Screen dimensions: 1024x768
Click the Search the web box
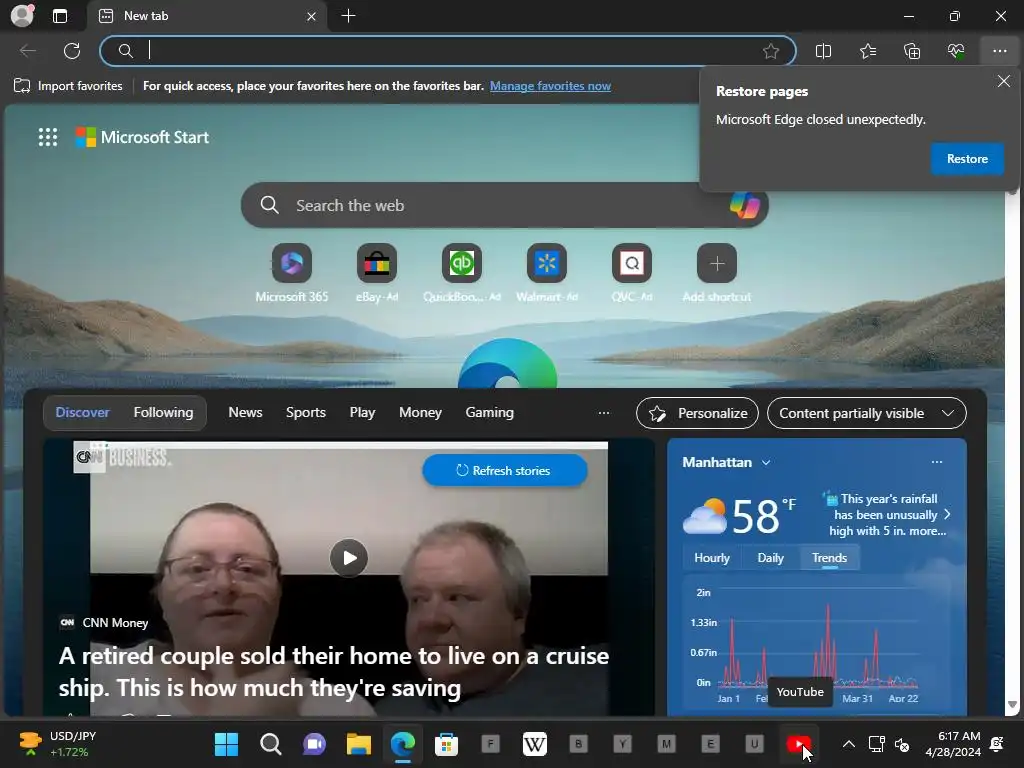pyautogui.click(x=504, y=205)
